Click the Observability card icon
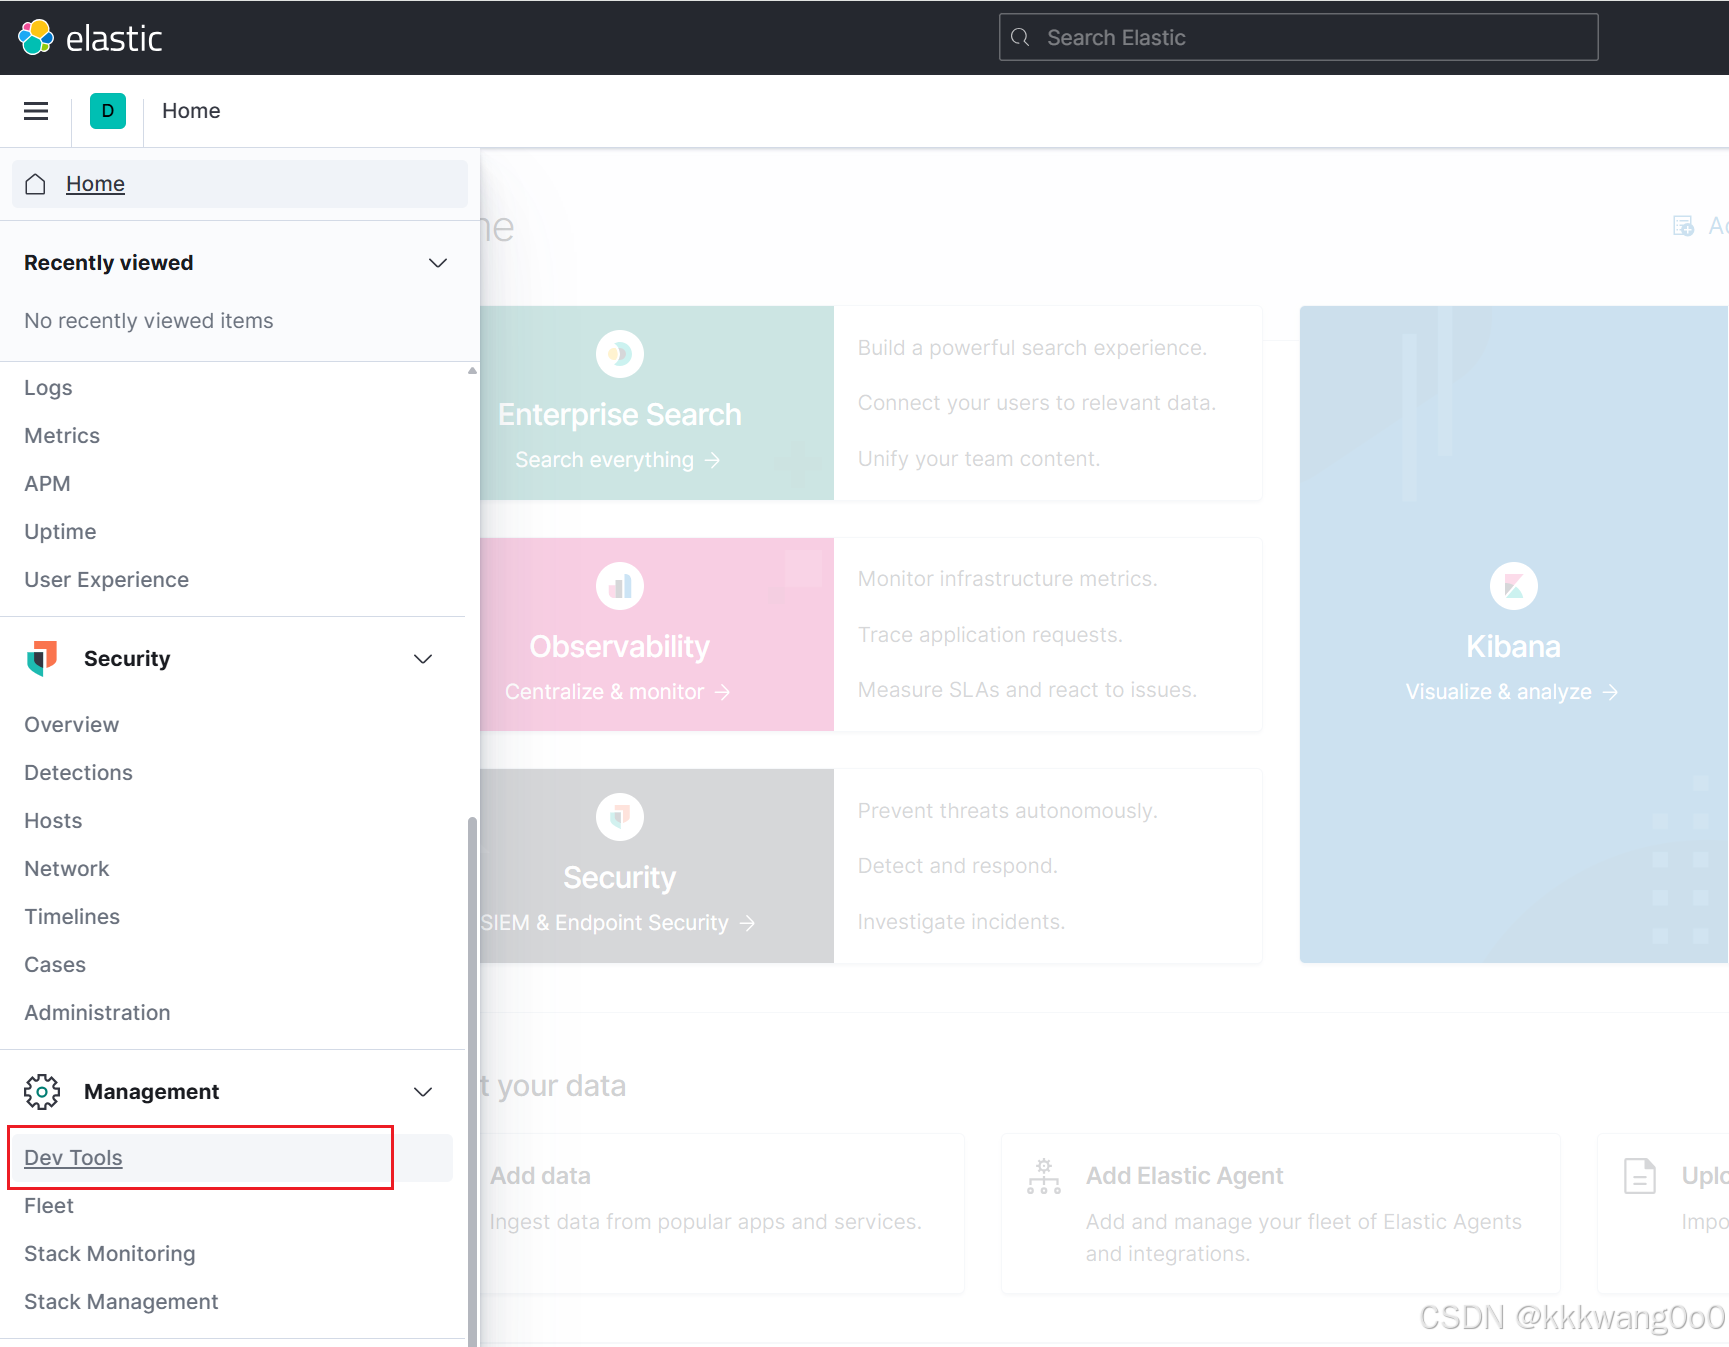Image resolution: width=1729 pixels, height=1347 pixels. click(x=620, y=586)
